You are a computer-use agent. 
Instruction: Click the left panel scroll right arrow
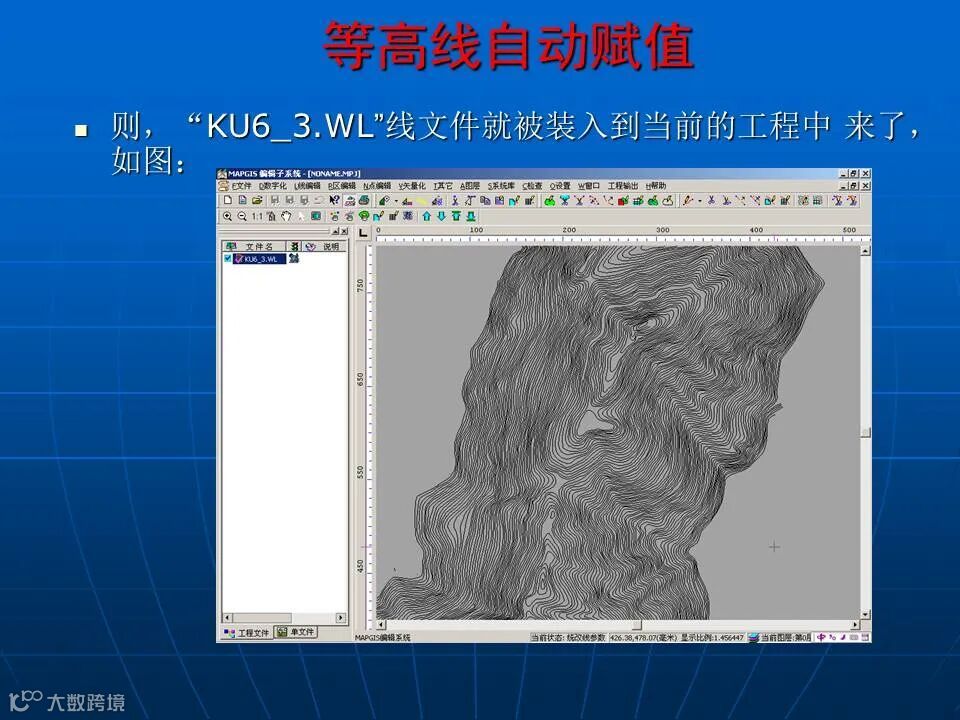click(341, 618)
